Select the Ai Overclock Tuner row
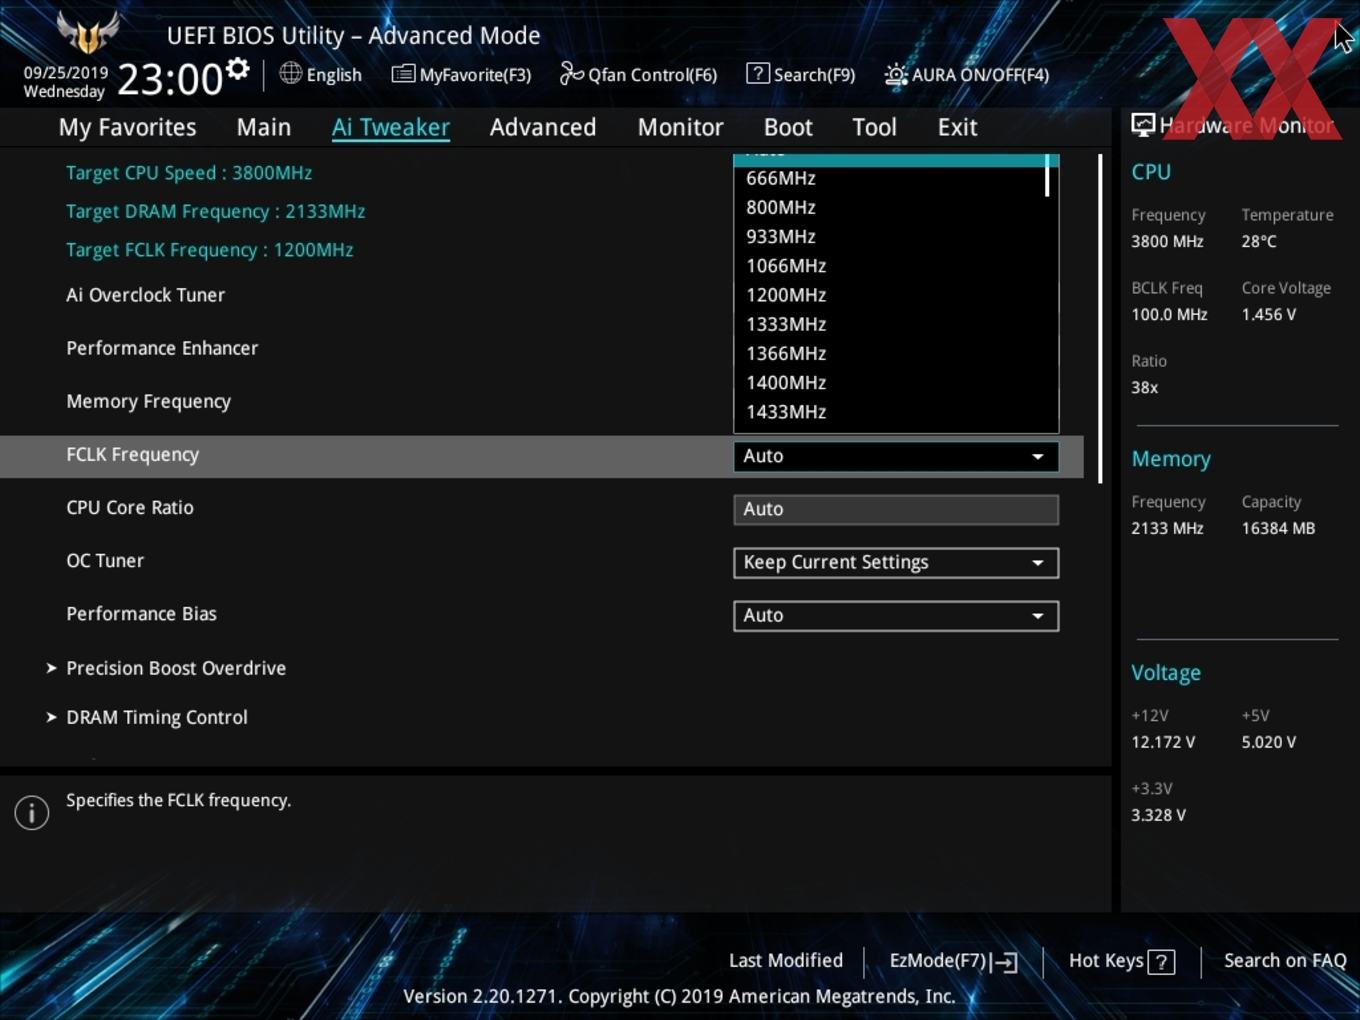 [541, 295]
